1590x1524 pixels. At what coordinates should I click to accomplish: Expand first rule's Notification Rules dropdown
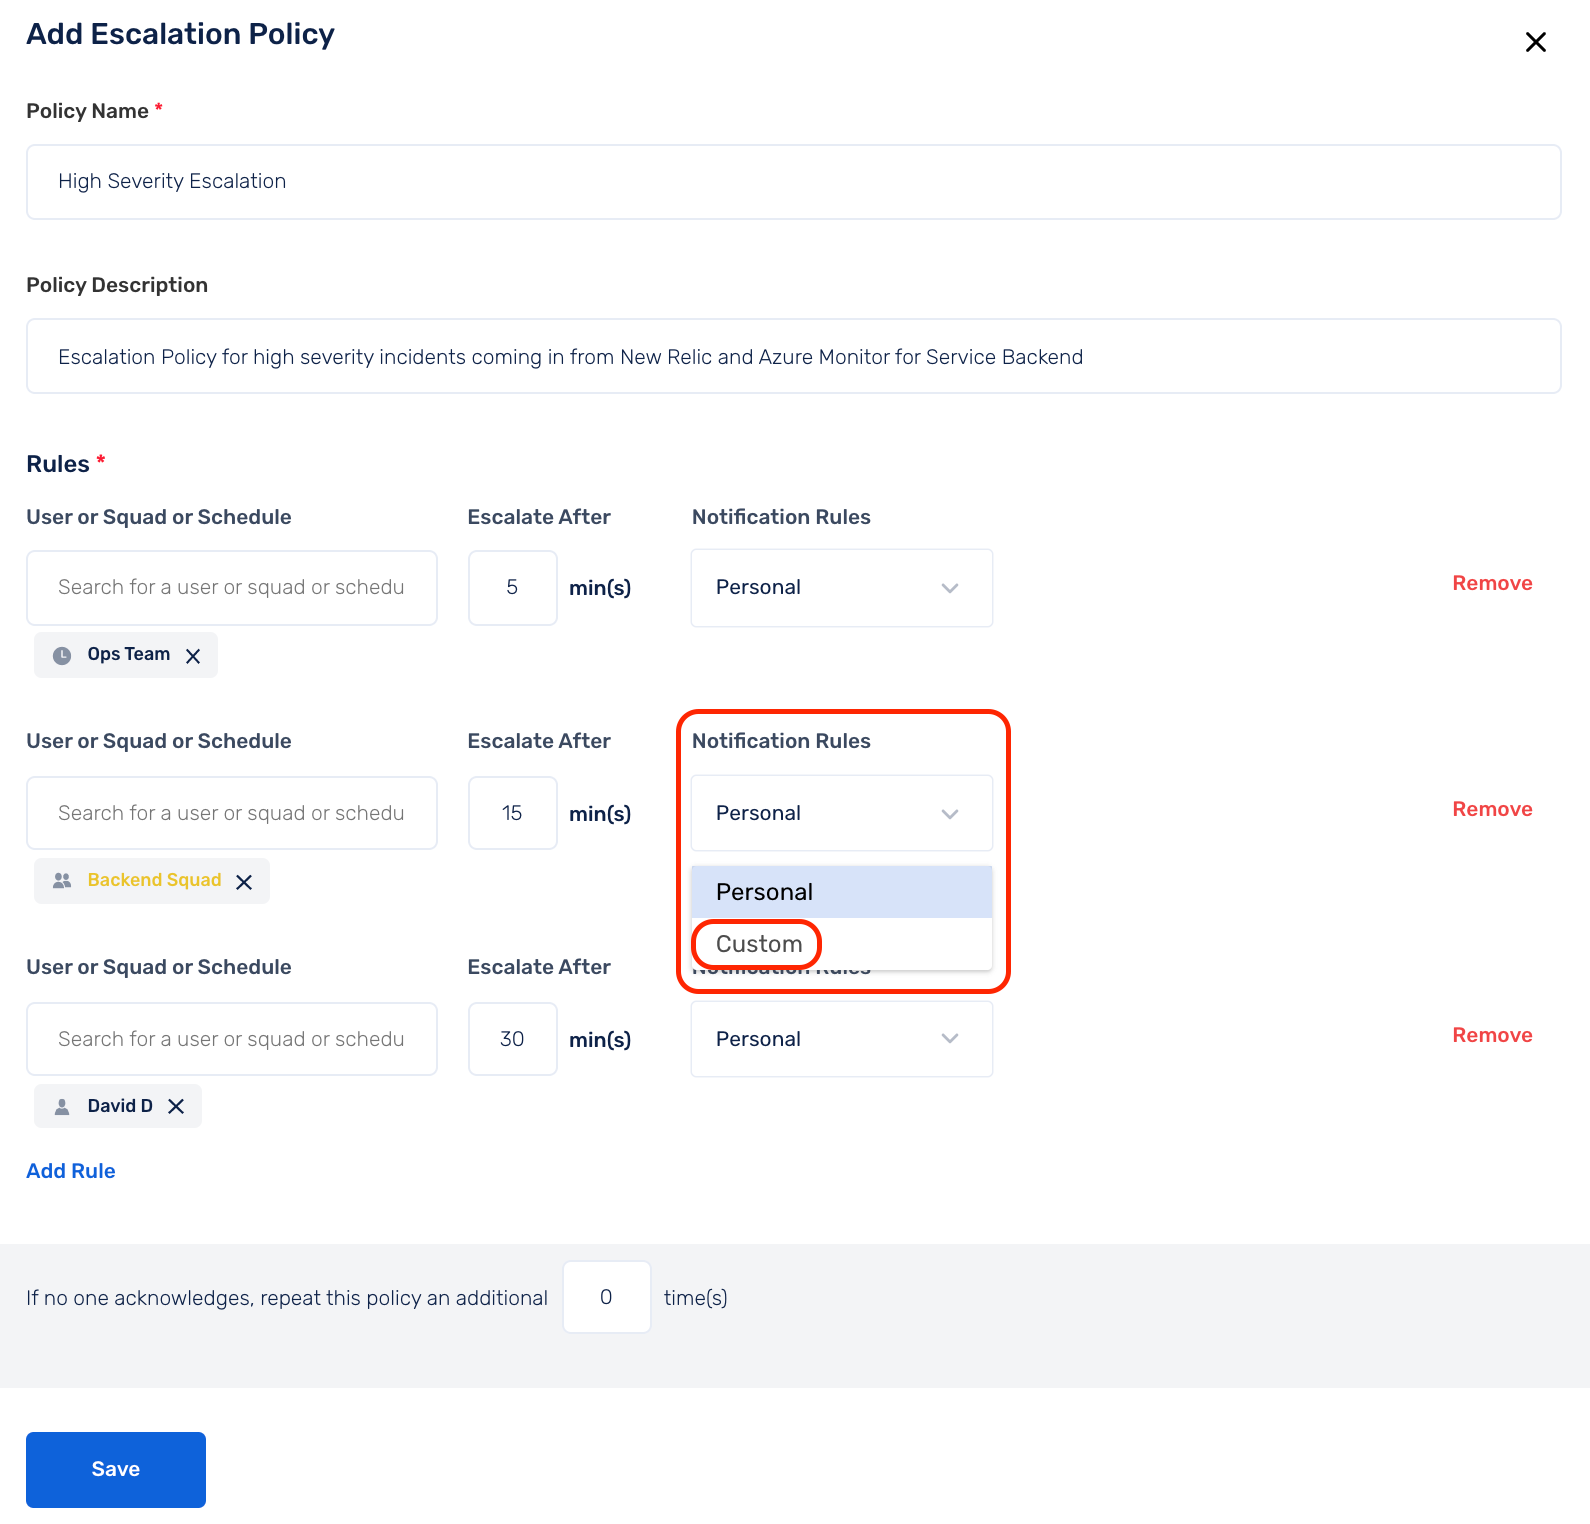[841, 588]
